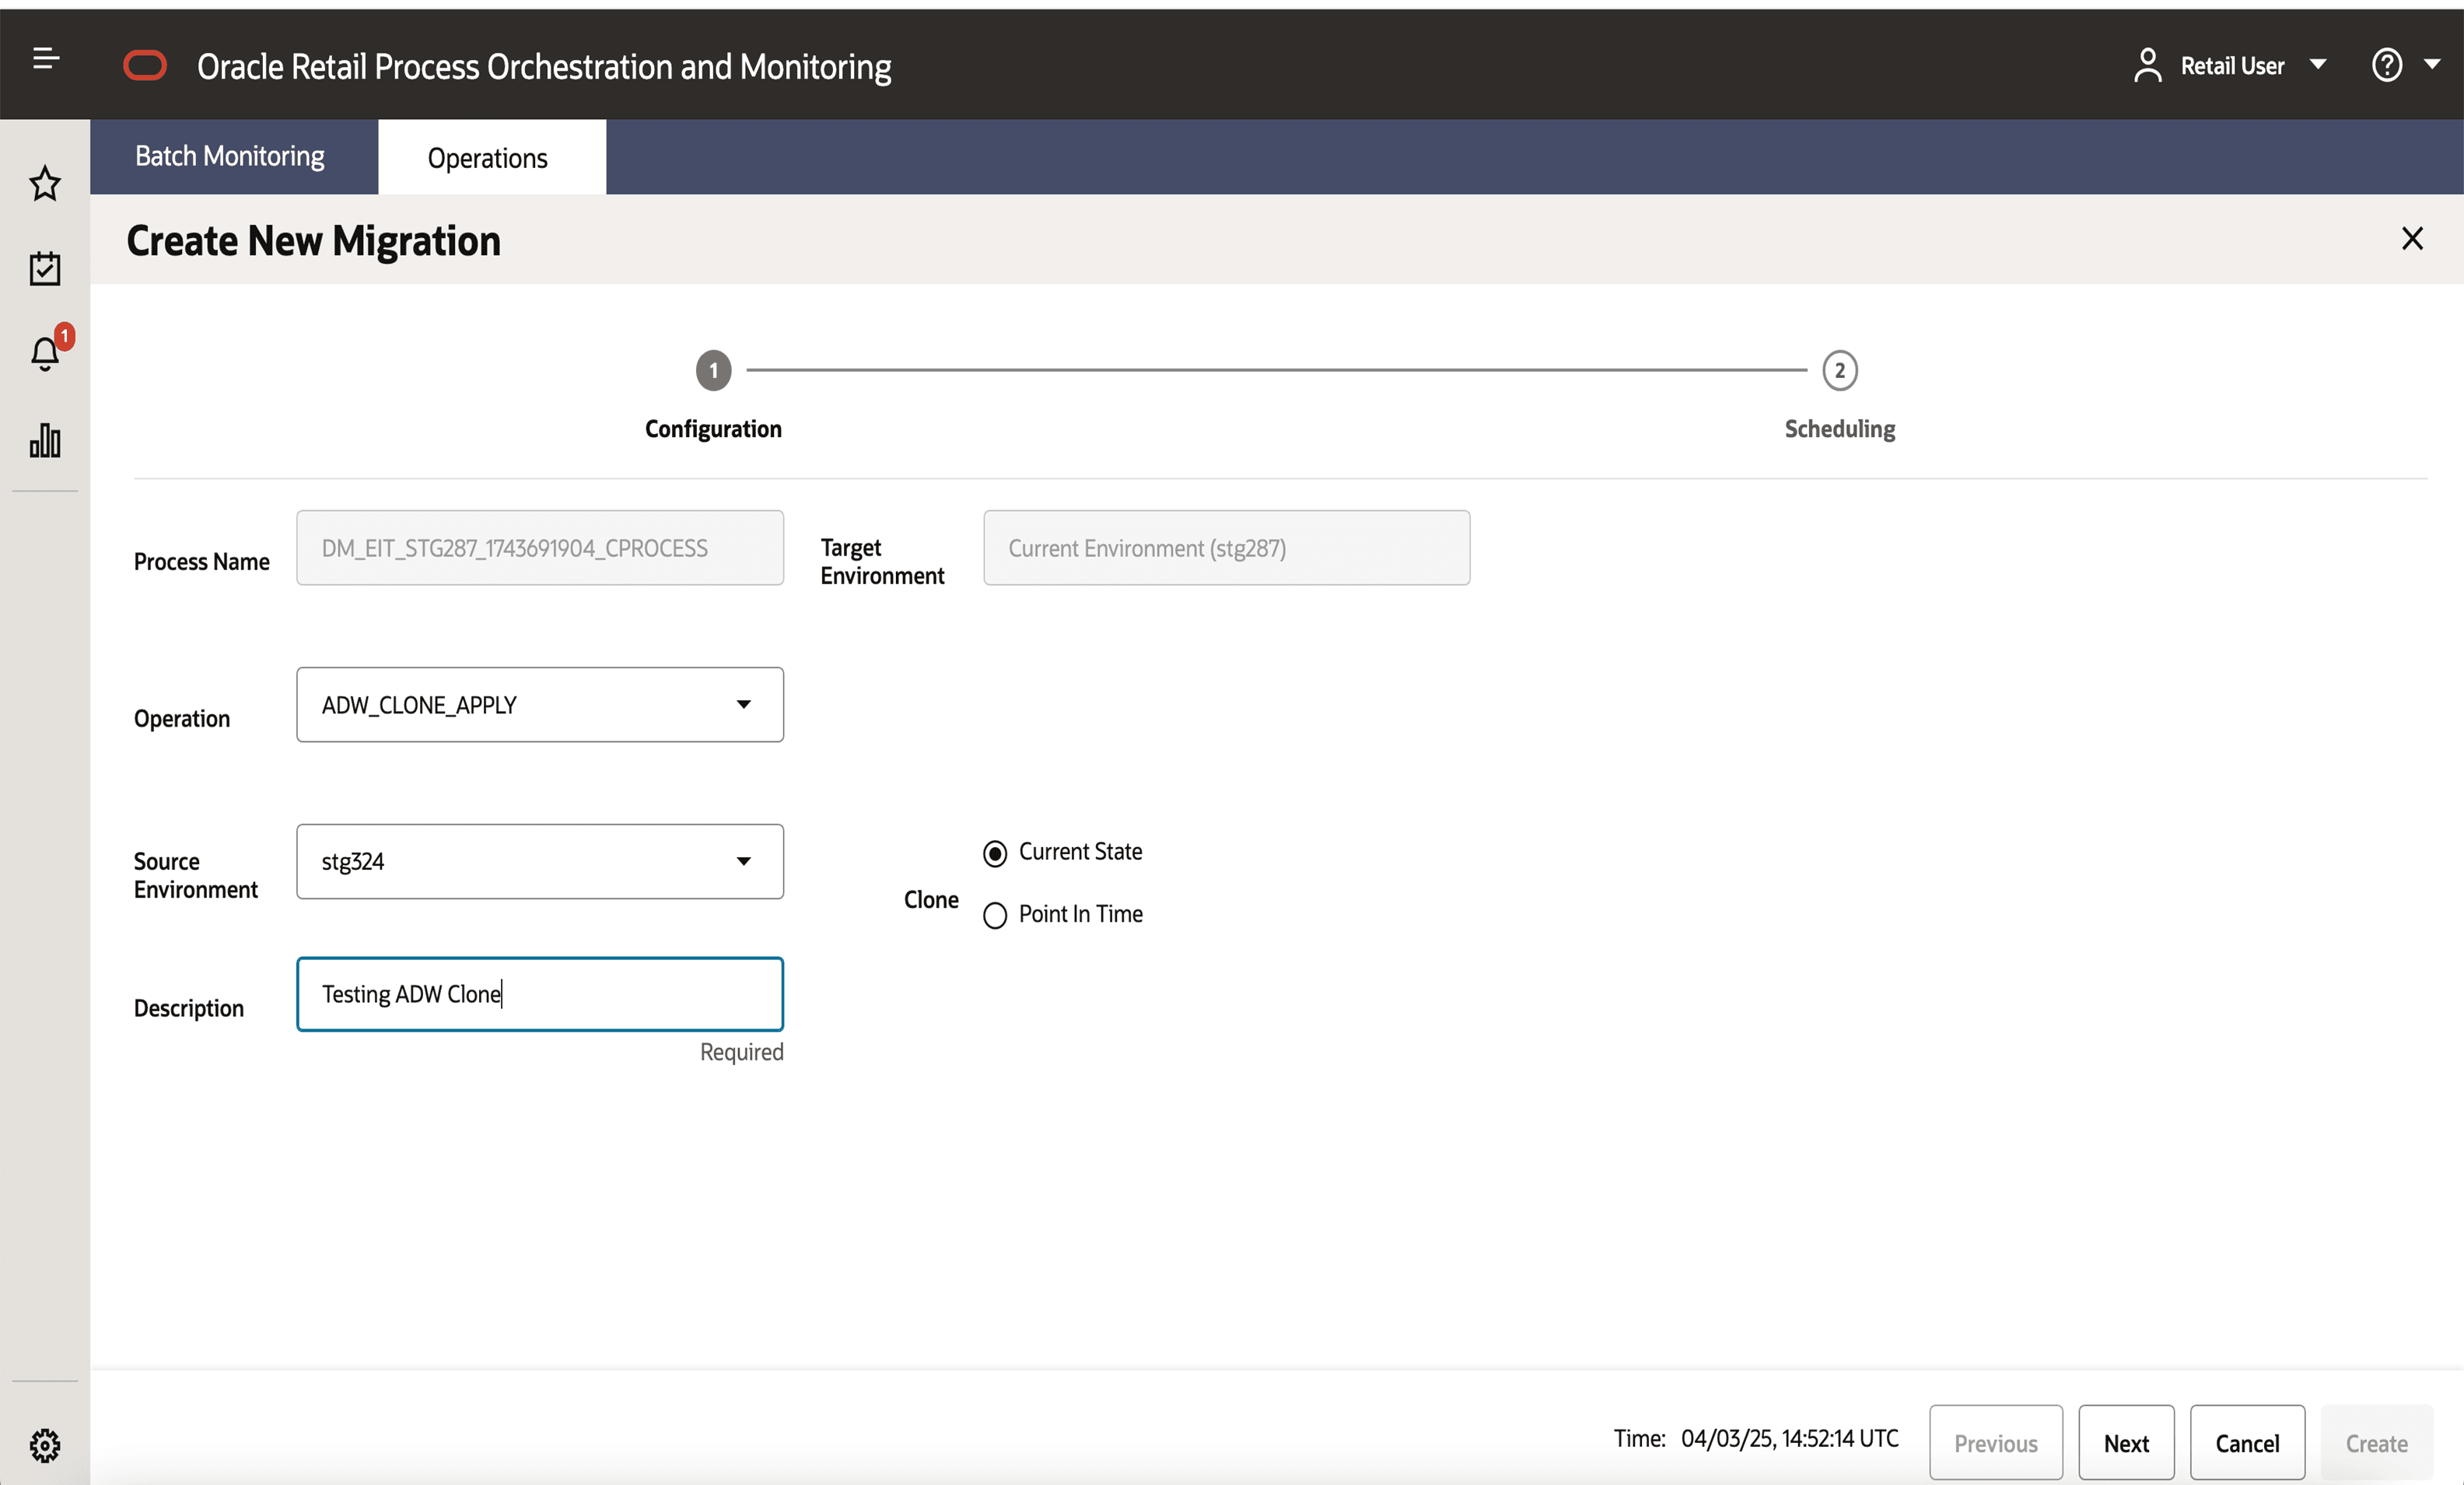Click the Oracle Retail Process Orchestration title

pos(544,66)
